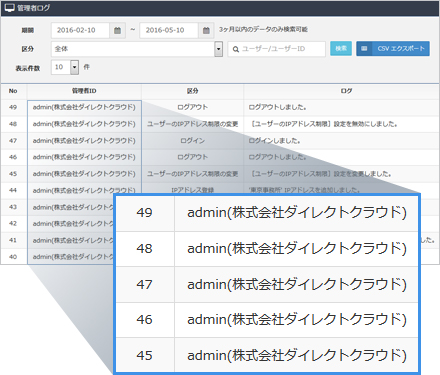This screenshot has width=440, height=375.
Task: Click the CSV エクスポート button
Action: (x=393, y=49)
